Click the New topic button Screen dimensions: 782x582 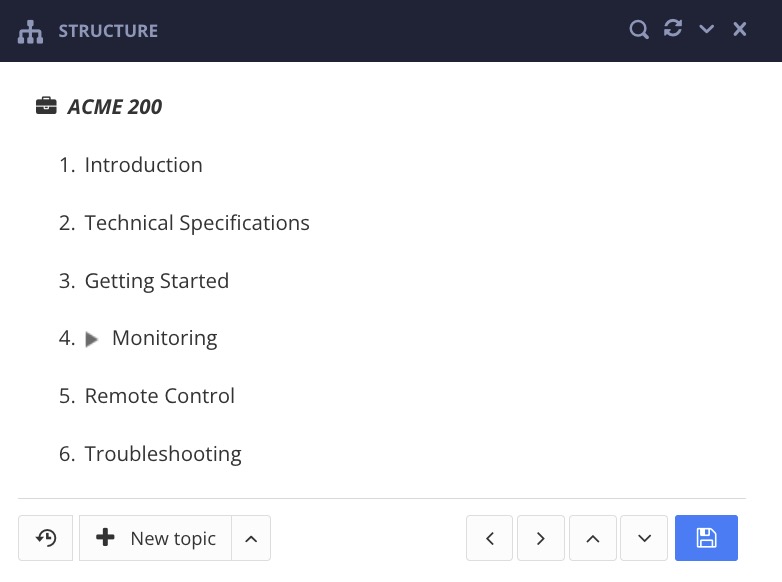click(x=156, y=538)
